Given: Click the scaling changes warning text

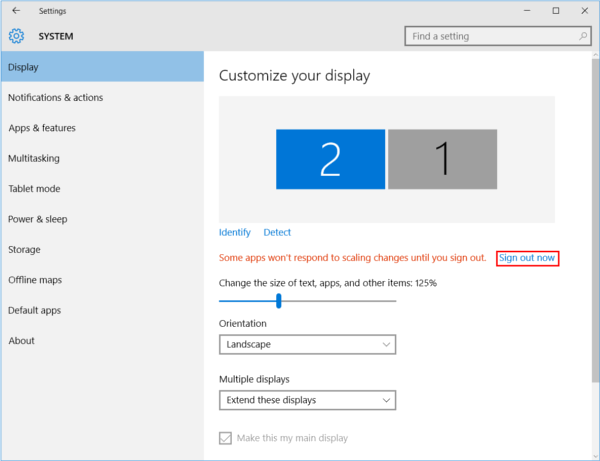Looking at the screenshot, I should pos(352,258).
